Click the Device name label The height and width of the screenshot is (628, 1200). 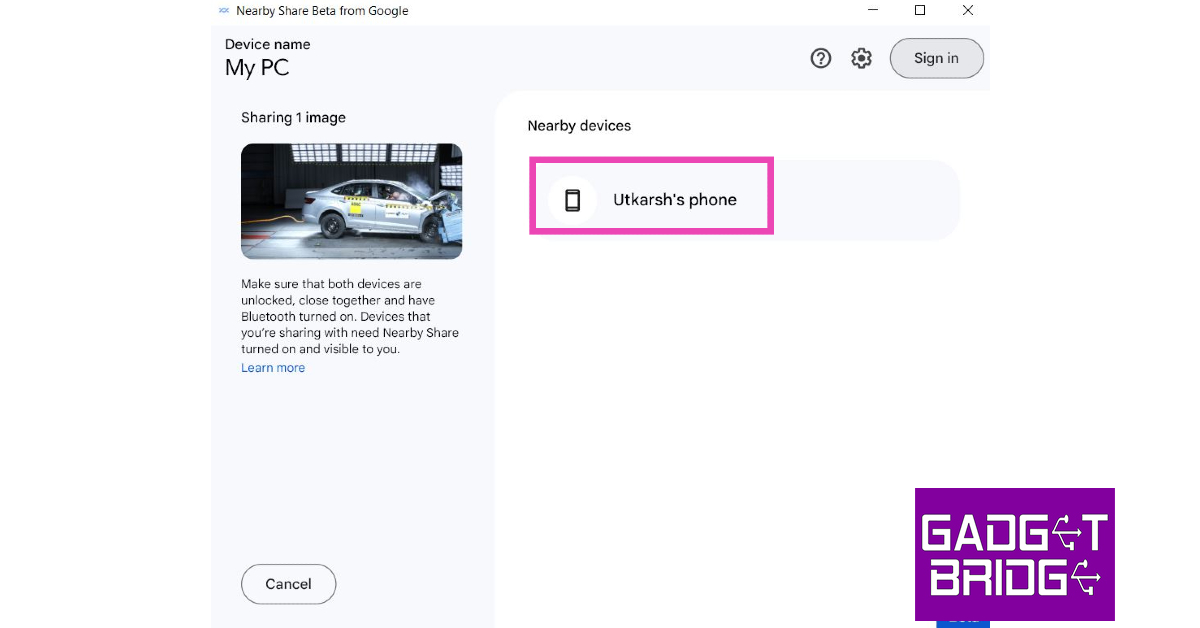pyautogui.click(x=267, y=44)
